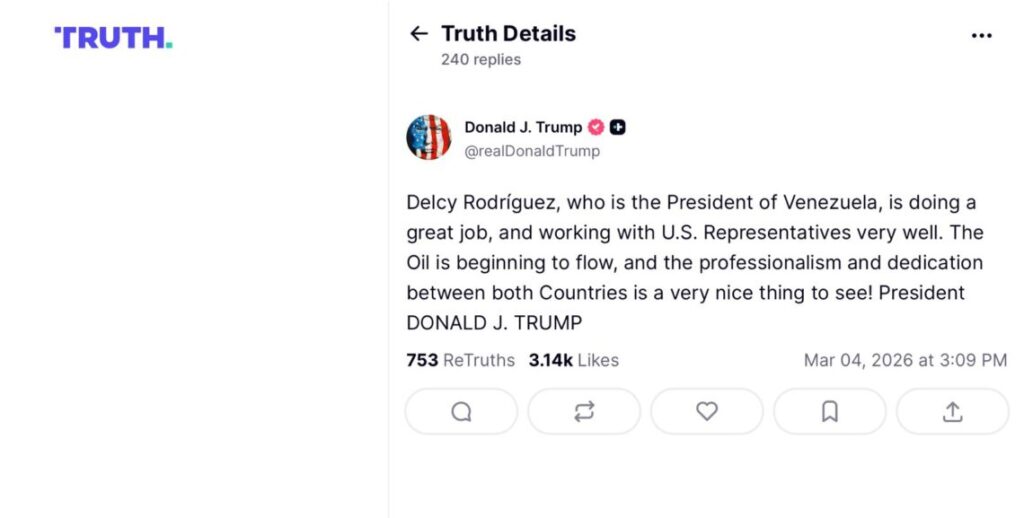Open the three-dot more options menu
This screenshot has width=1024, height=518.
click(981, 35)
